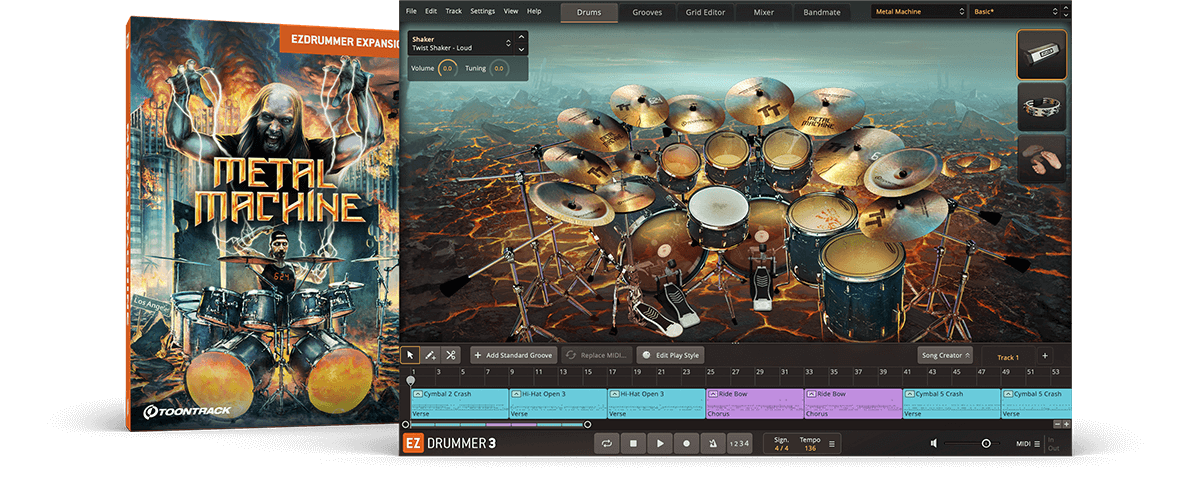Click the Record button
The width and height of the screenshot is (1200, 488).
(x=686, y=443)
